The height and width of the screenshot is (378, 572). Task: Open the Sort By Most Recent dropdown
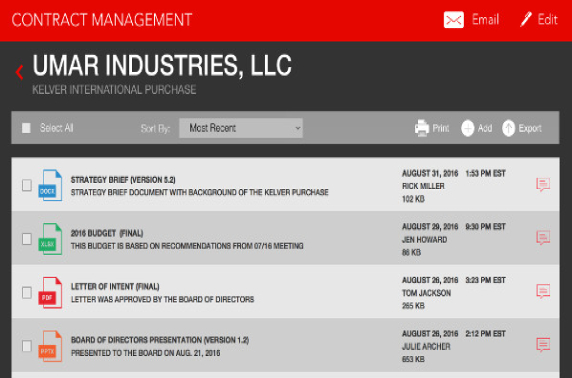click(241, 128)
